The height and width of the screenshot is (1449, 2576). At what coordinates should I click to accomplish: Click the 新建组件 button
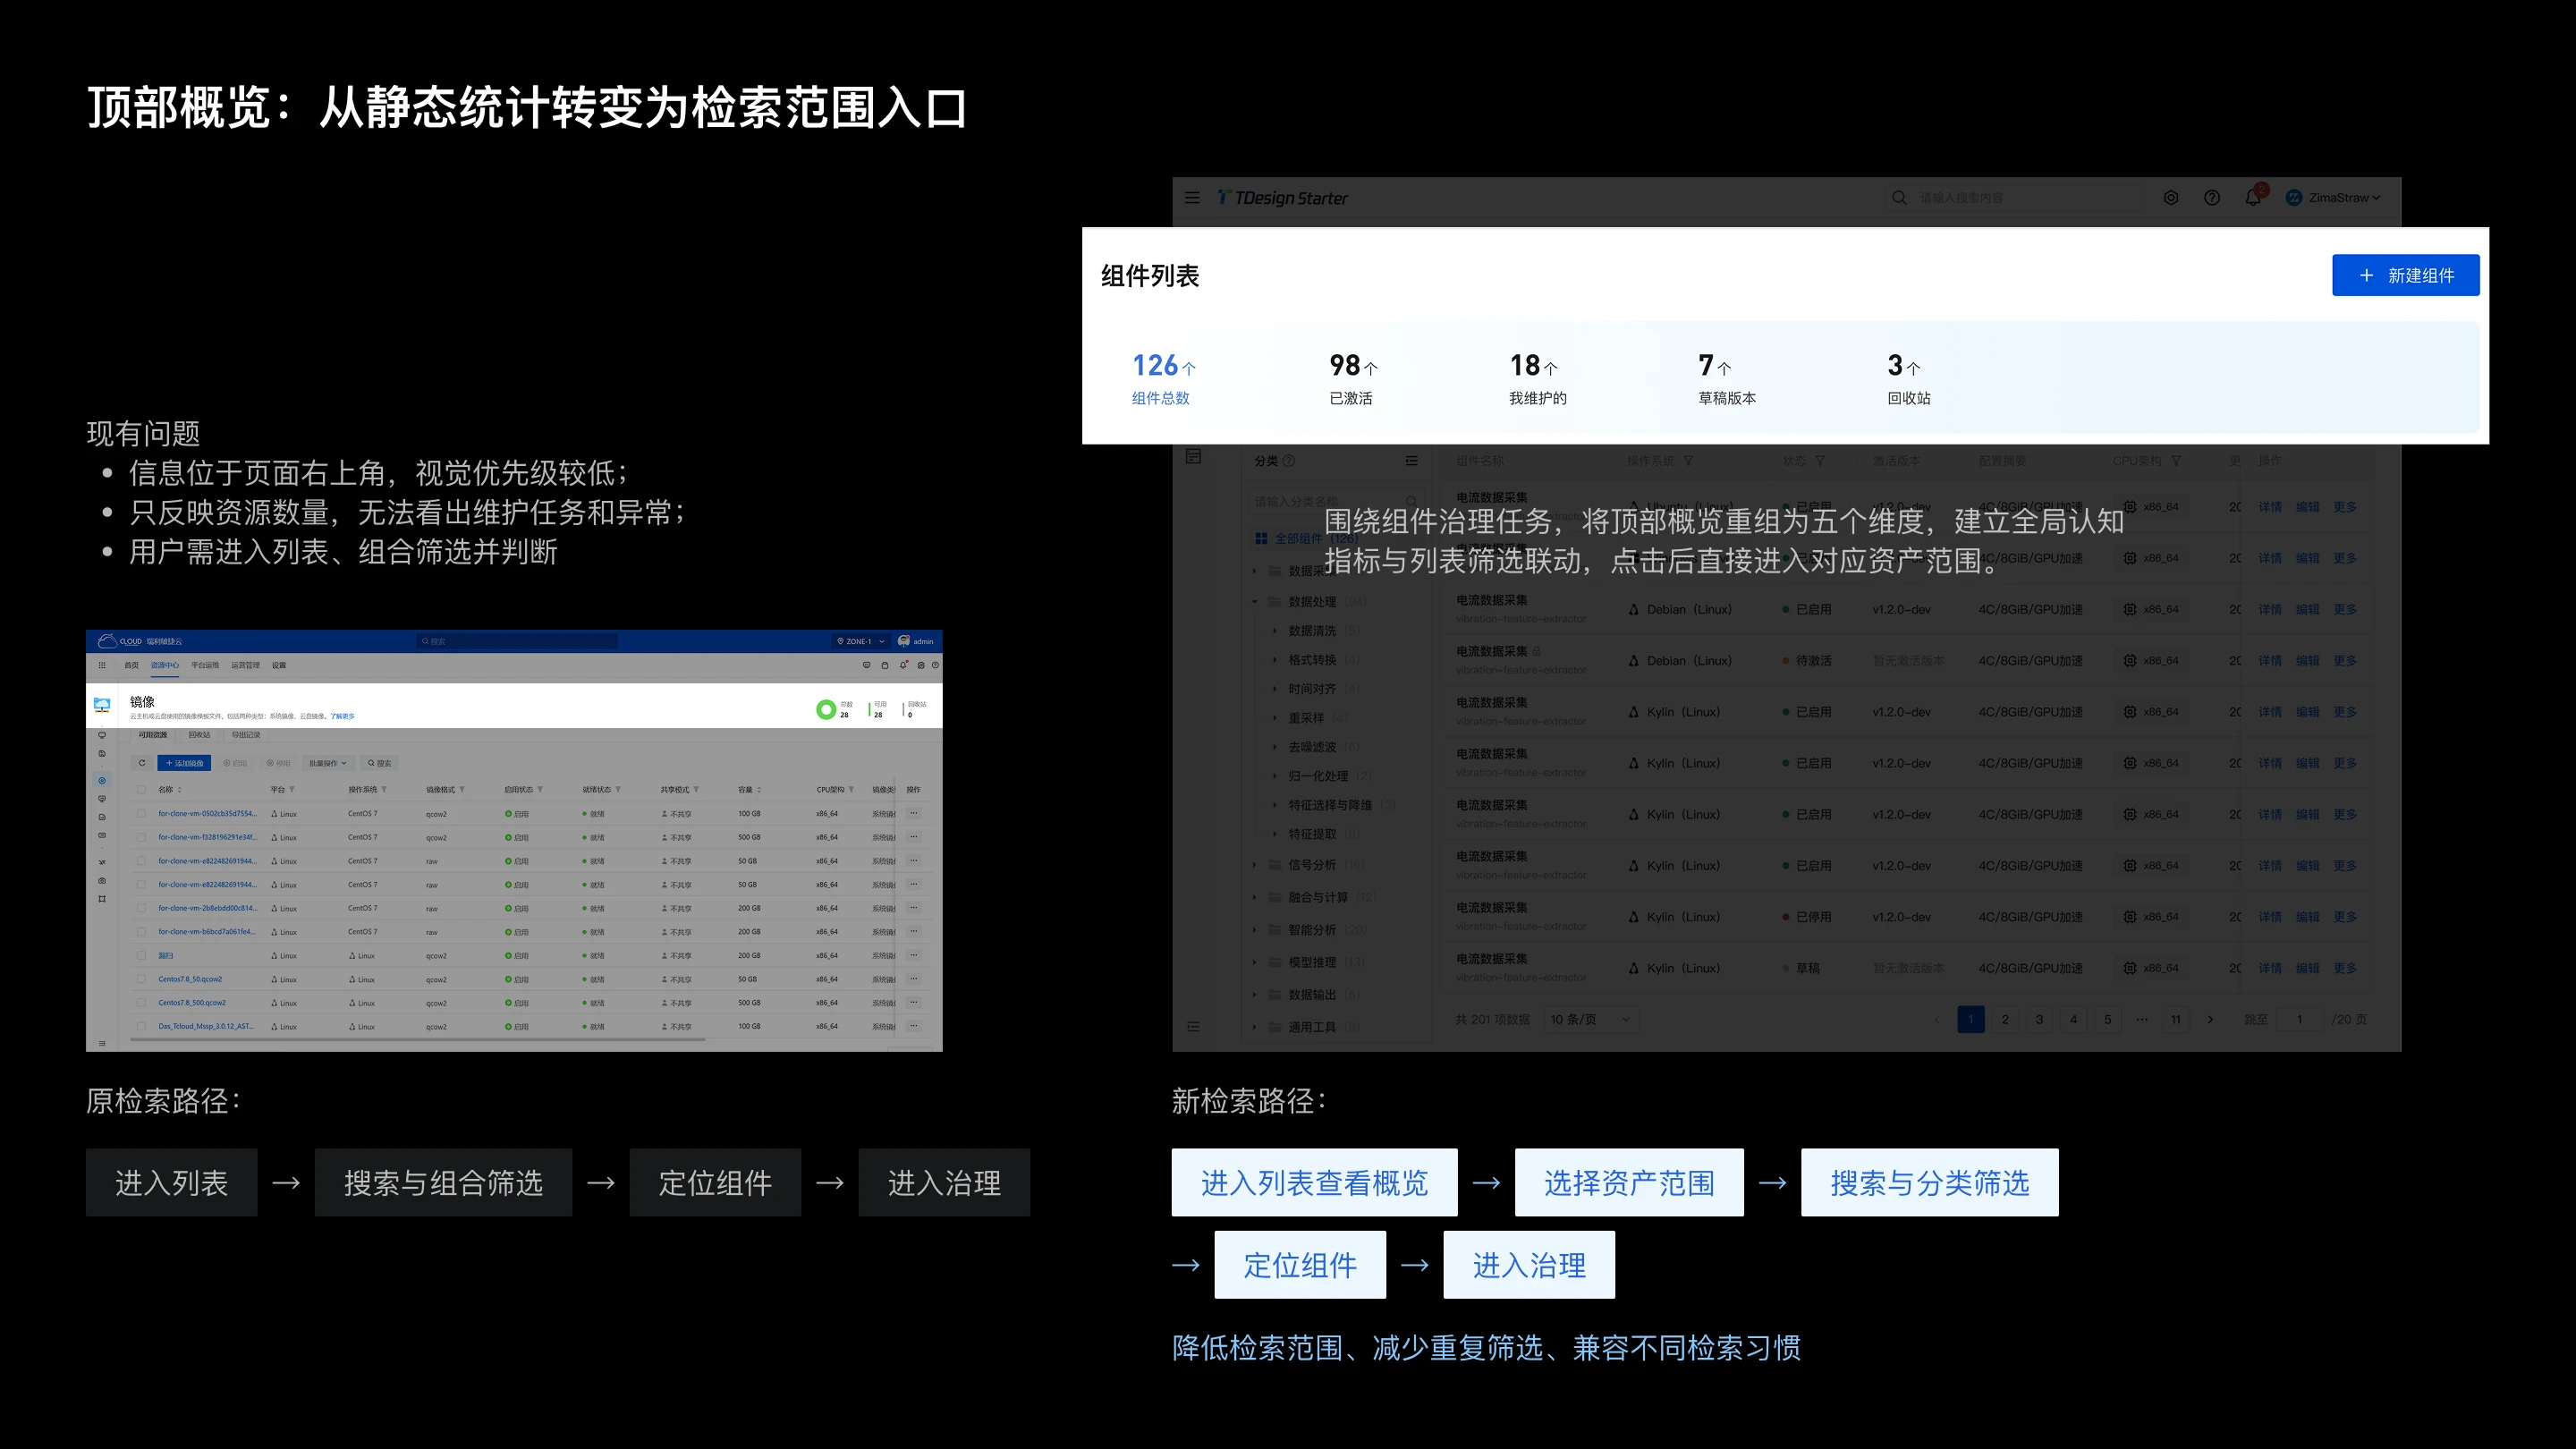pyautogui.click(x=2405, y=275)
